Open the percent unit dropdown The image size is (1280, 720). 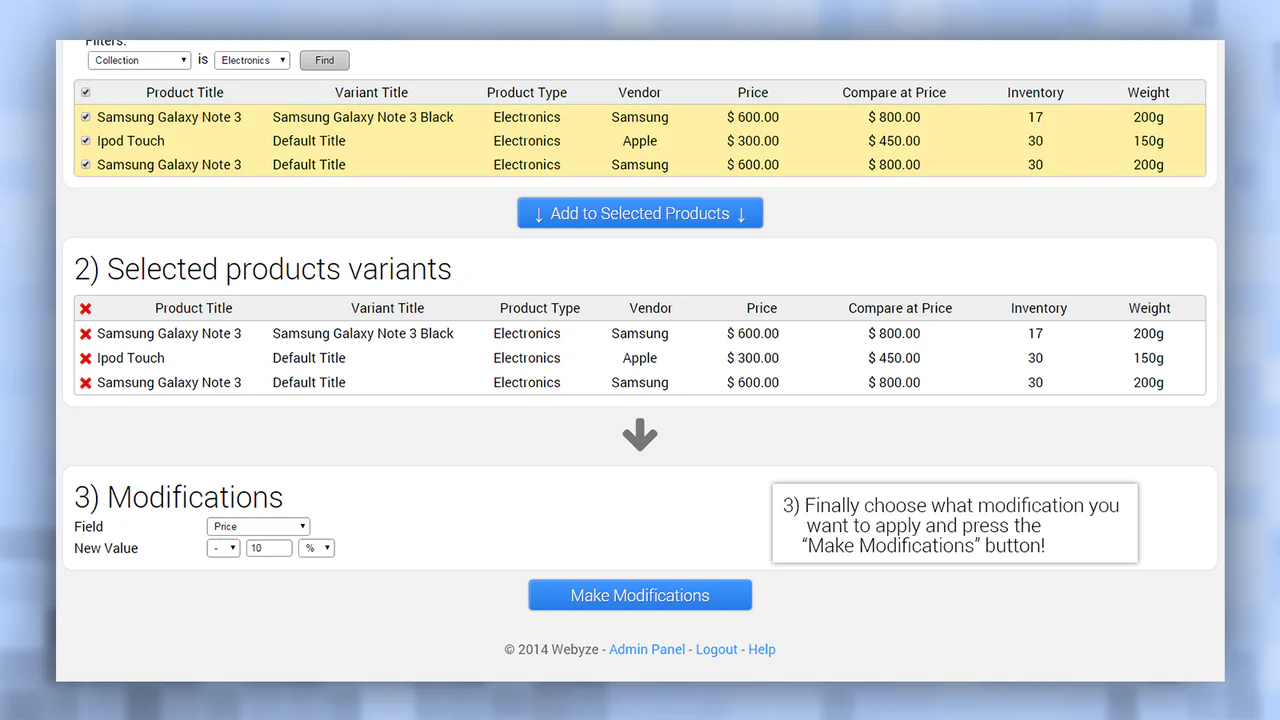click(316, 548)
